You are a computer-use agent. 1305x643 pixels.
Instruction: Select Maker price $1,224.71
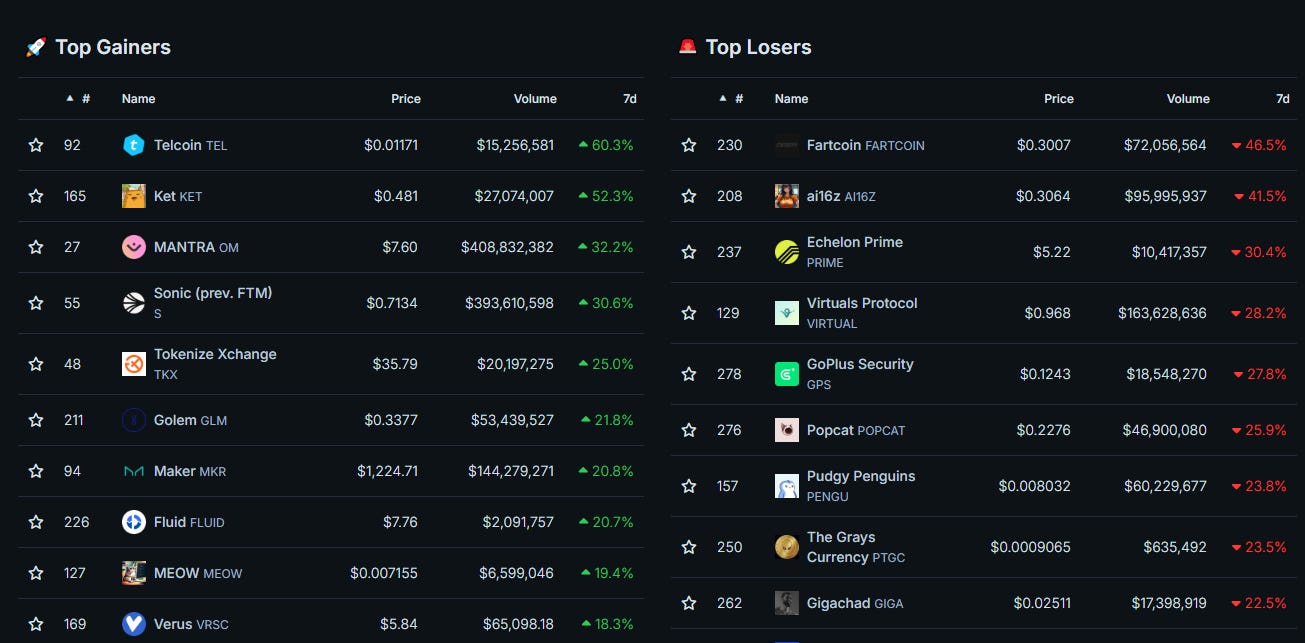(x=387, y=471)
